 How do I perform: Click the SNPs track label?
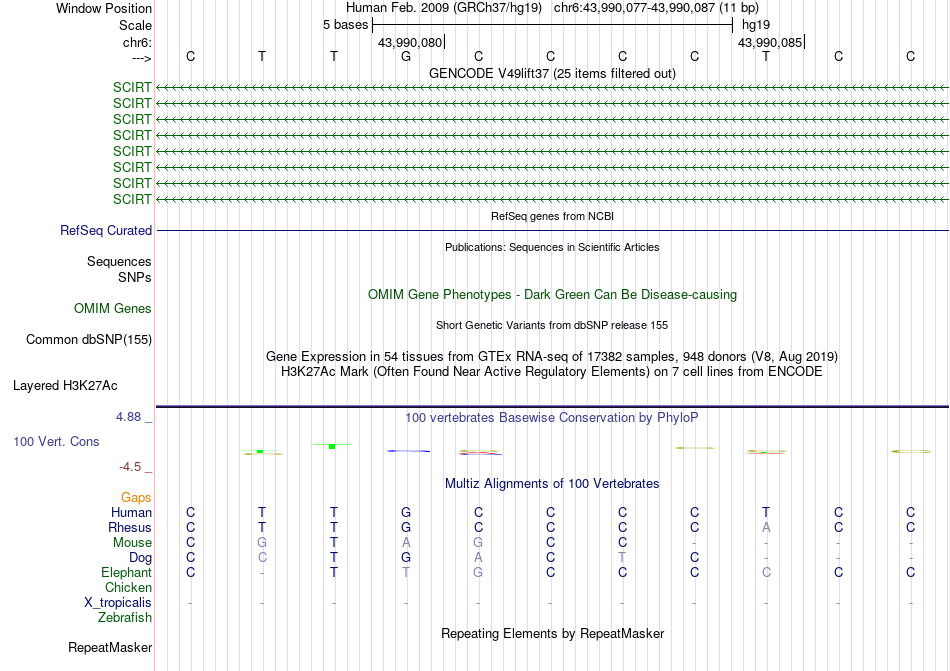(135, 277)
